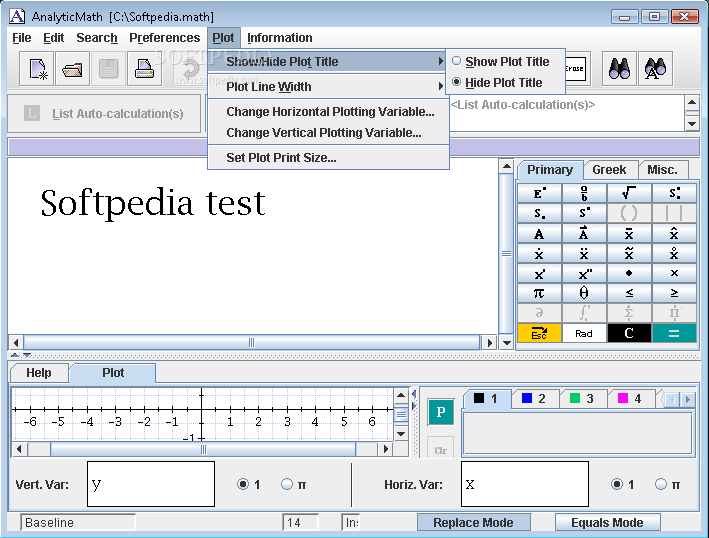Insert the theta symbol

584,293
